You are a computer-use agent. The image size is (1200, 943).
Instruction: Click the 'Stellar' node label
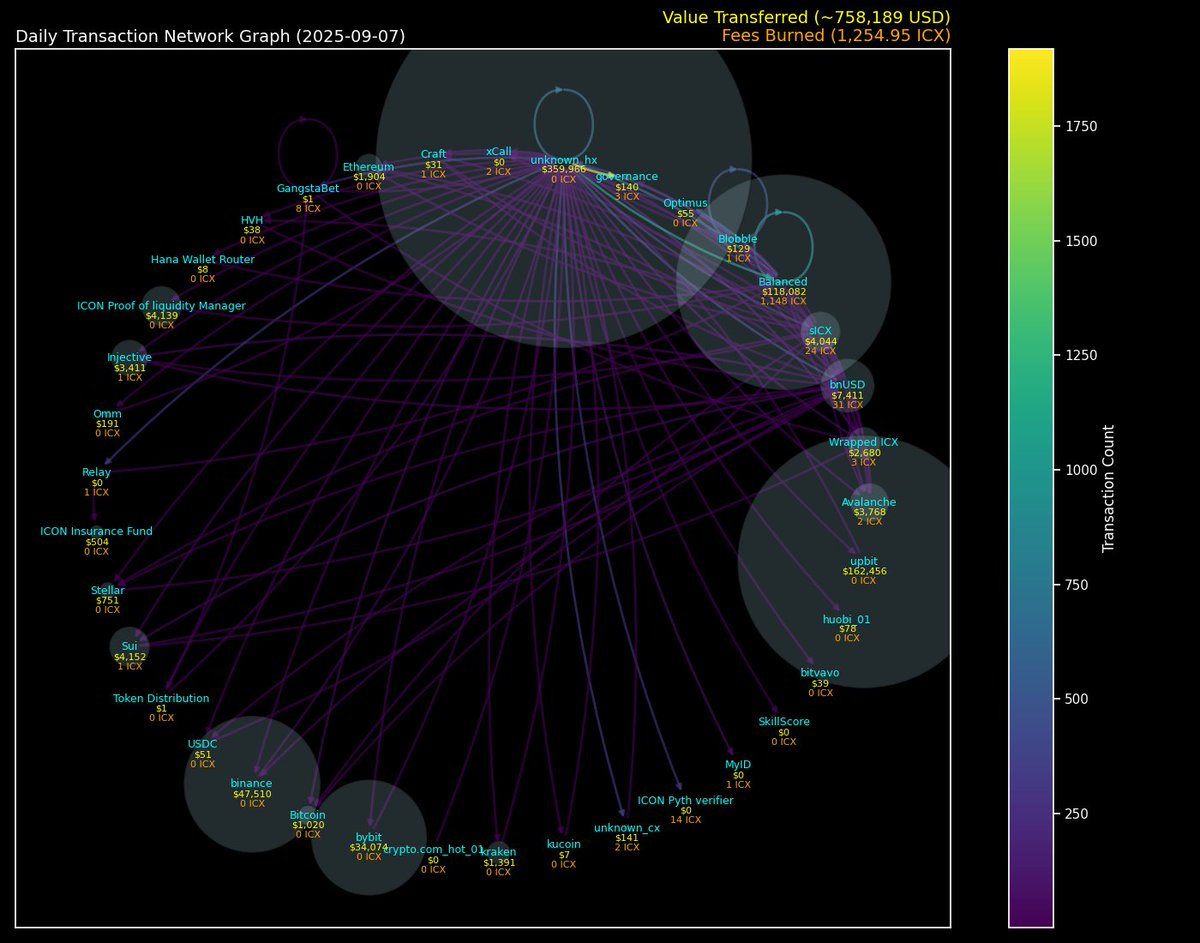pyautogui.click(x=107, y=590)
